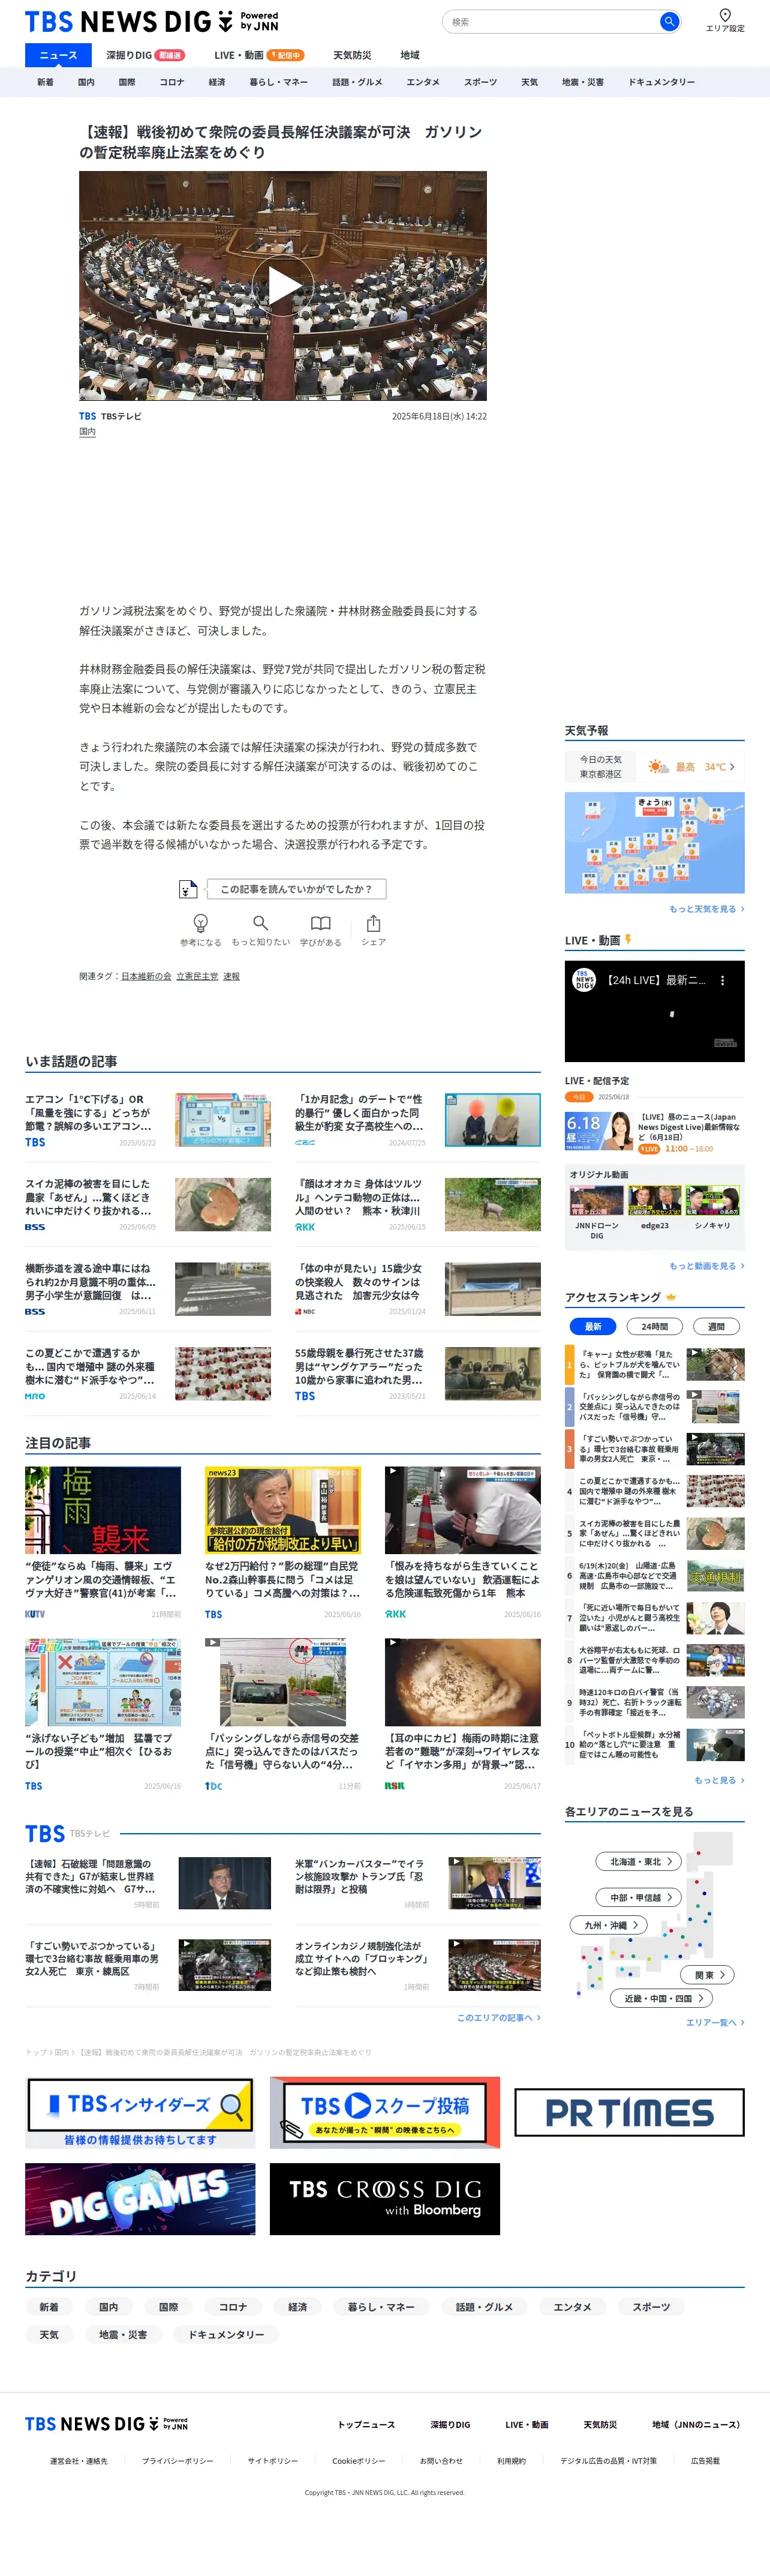
Task: Open the TBS CROSS DIG with Bloomberg banner
Action: click(385, 2199)
